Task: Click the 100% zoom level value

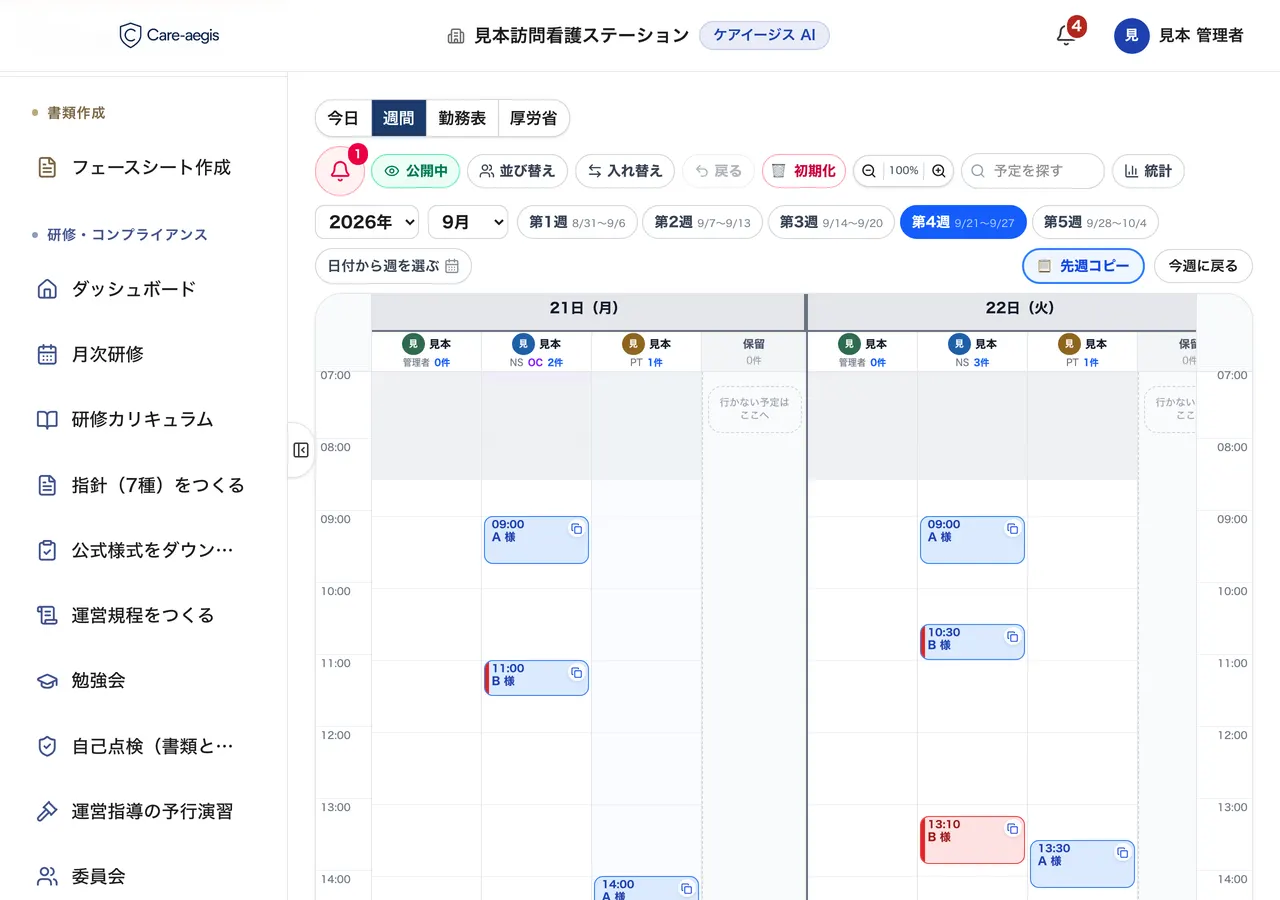Action: 903,171
